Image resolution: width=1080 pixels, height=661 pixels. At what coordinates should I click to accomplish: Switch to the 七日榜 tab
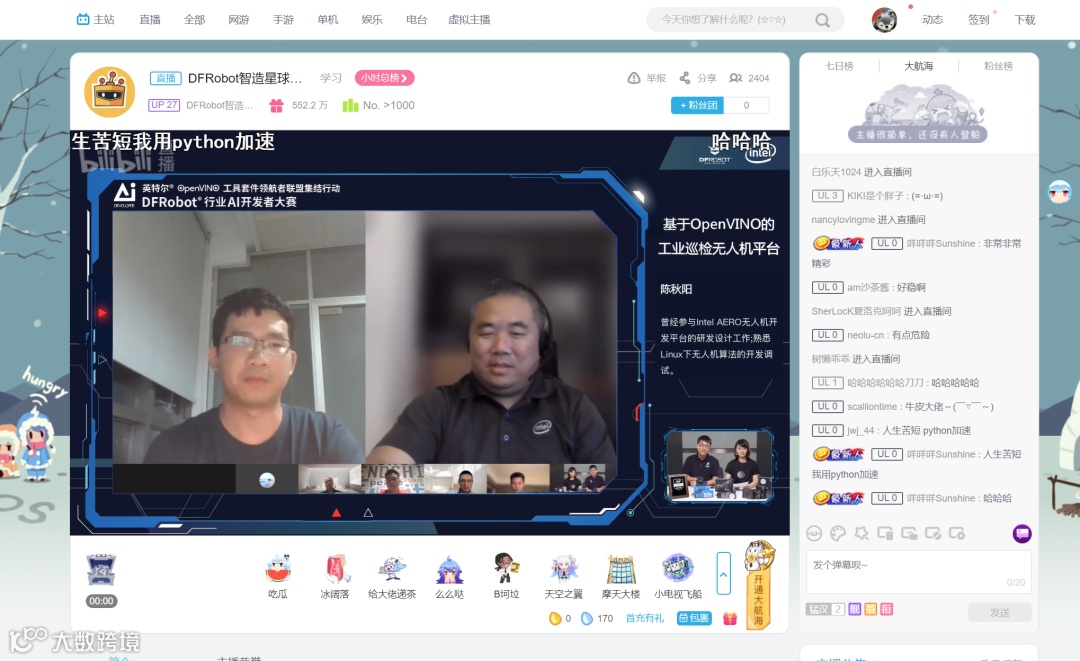click(839, 66)
